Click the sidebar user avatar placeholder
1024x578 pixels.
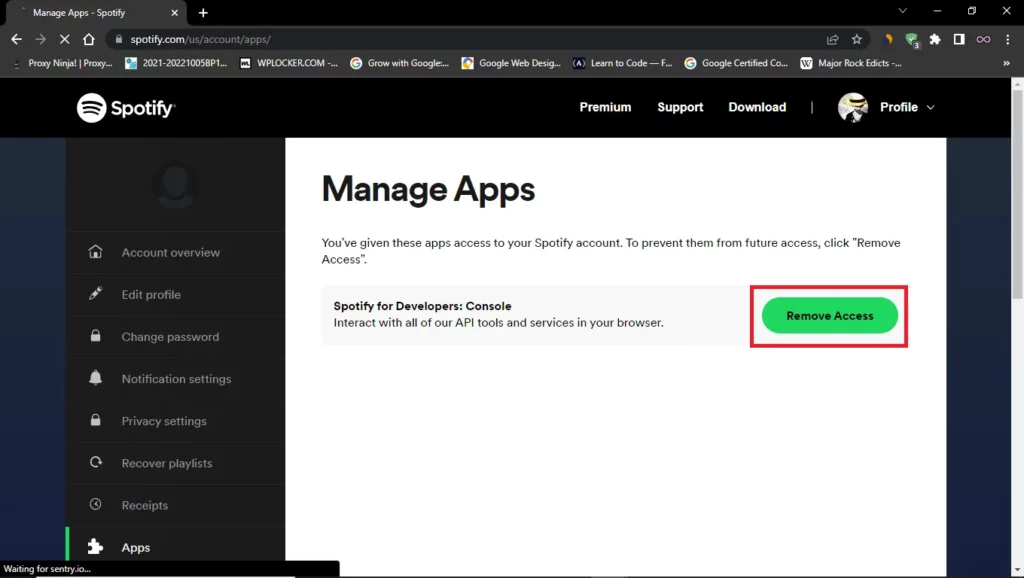[175, 186]
